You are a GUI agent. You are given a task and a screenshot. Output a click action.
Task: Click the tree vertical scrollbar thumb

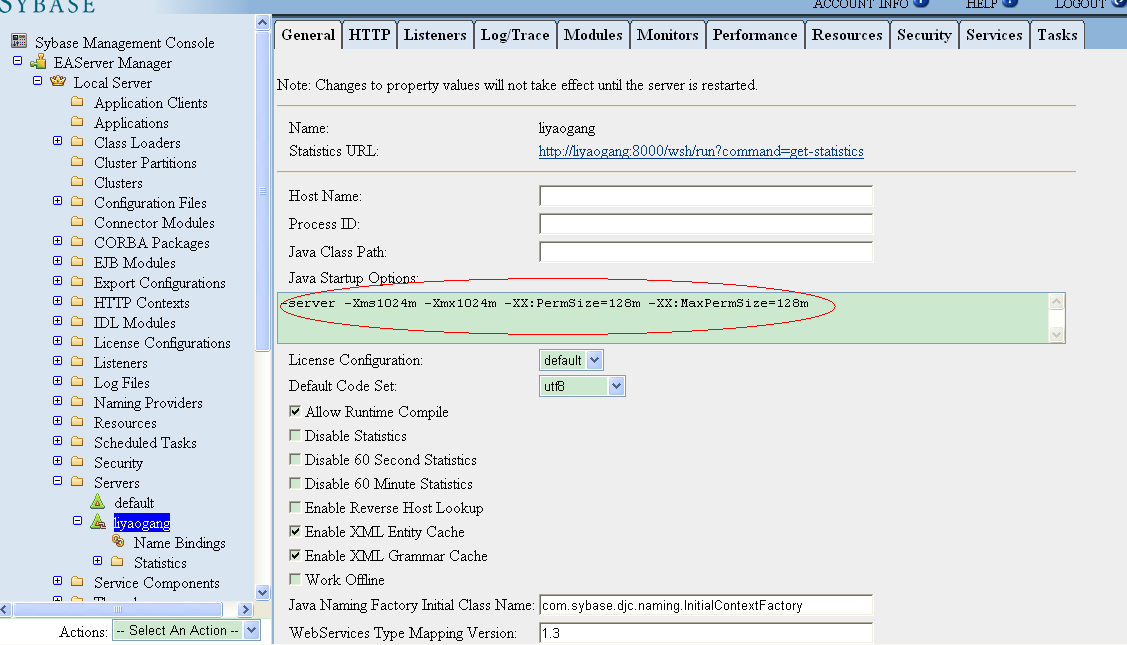(262, 191)
